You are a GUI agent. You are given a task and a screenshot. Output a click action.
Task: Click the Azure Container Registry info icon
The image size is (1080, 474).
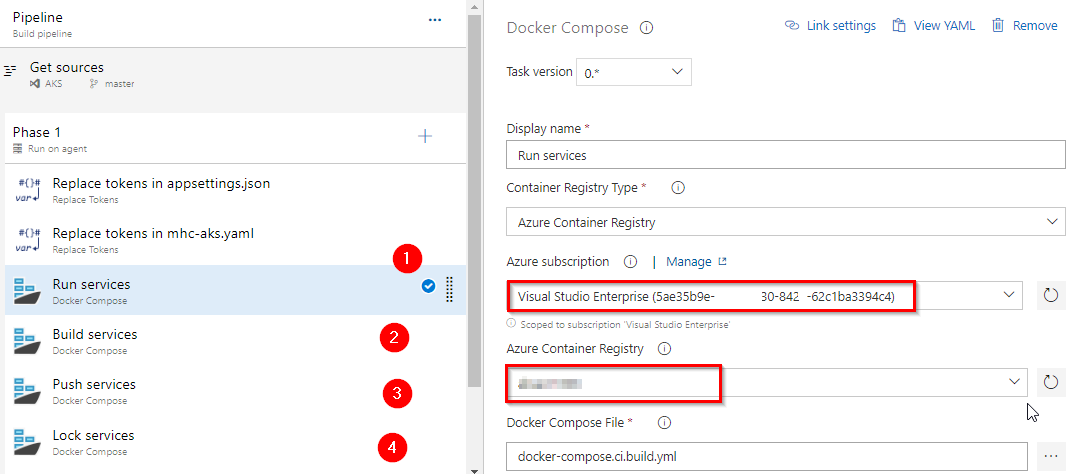click(x=664, y=349)
